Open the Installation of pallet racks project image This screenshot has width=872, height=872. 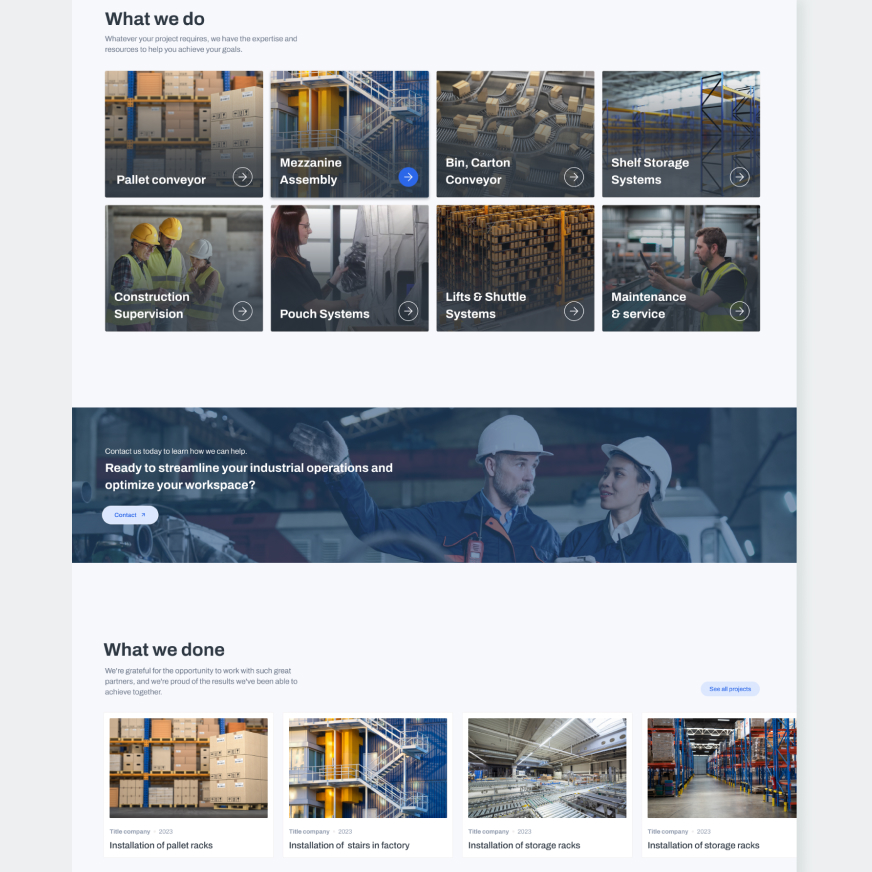point(188,767)
